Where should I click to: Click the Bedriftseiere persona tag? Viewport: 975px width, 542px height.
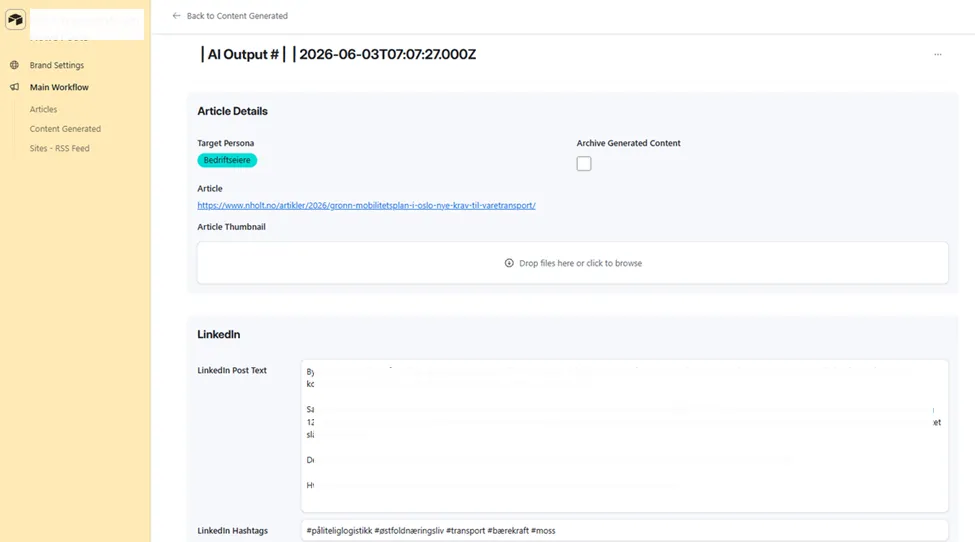click(x=227, y=160)
